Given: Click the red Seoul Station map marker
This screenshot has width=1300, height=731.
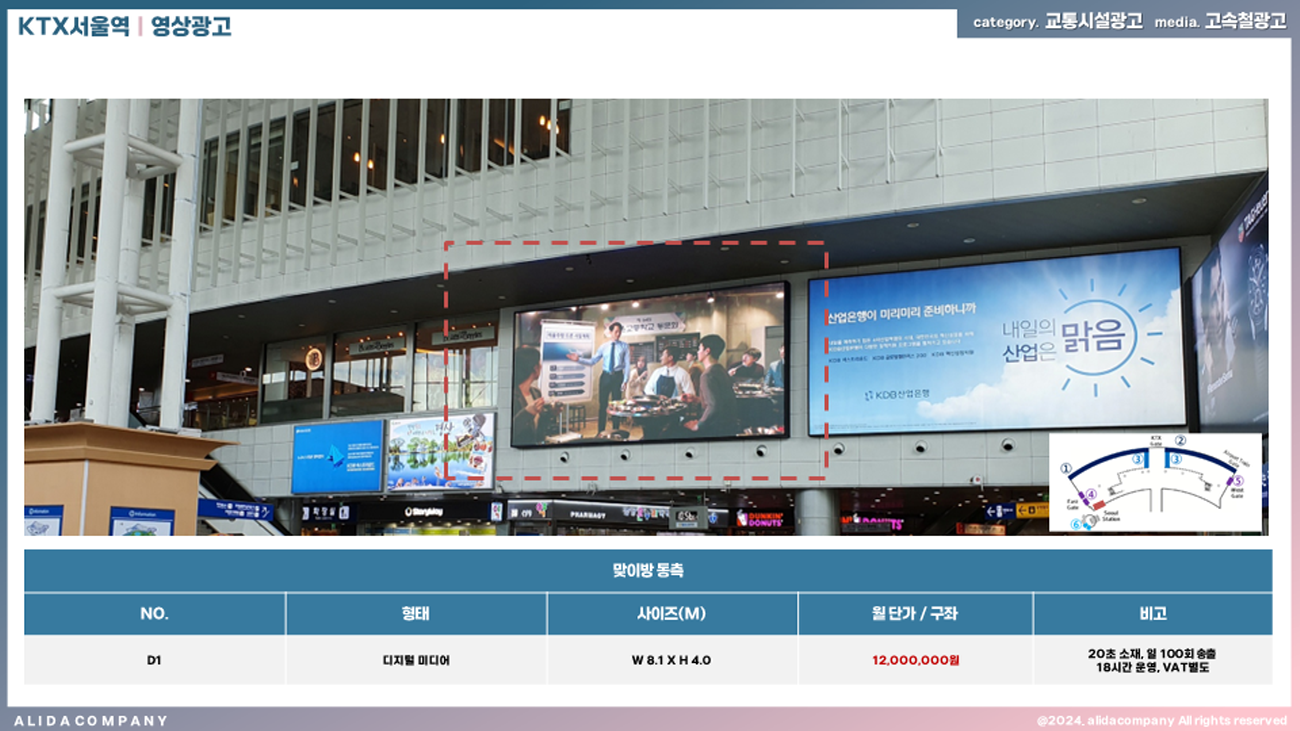Looking at the screenshot, I should (1098, 505).
